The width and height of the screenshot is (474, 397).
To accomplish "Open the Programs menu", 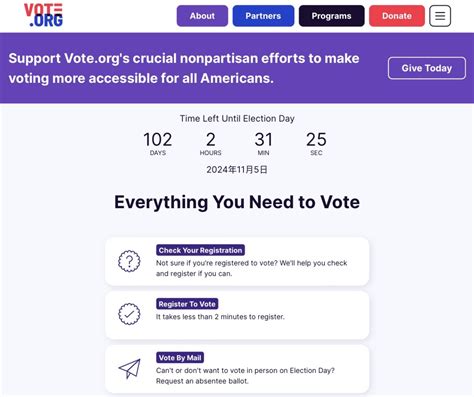I will pos(332,16).
